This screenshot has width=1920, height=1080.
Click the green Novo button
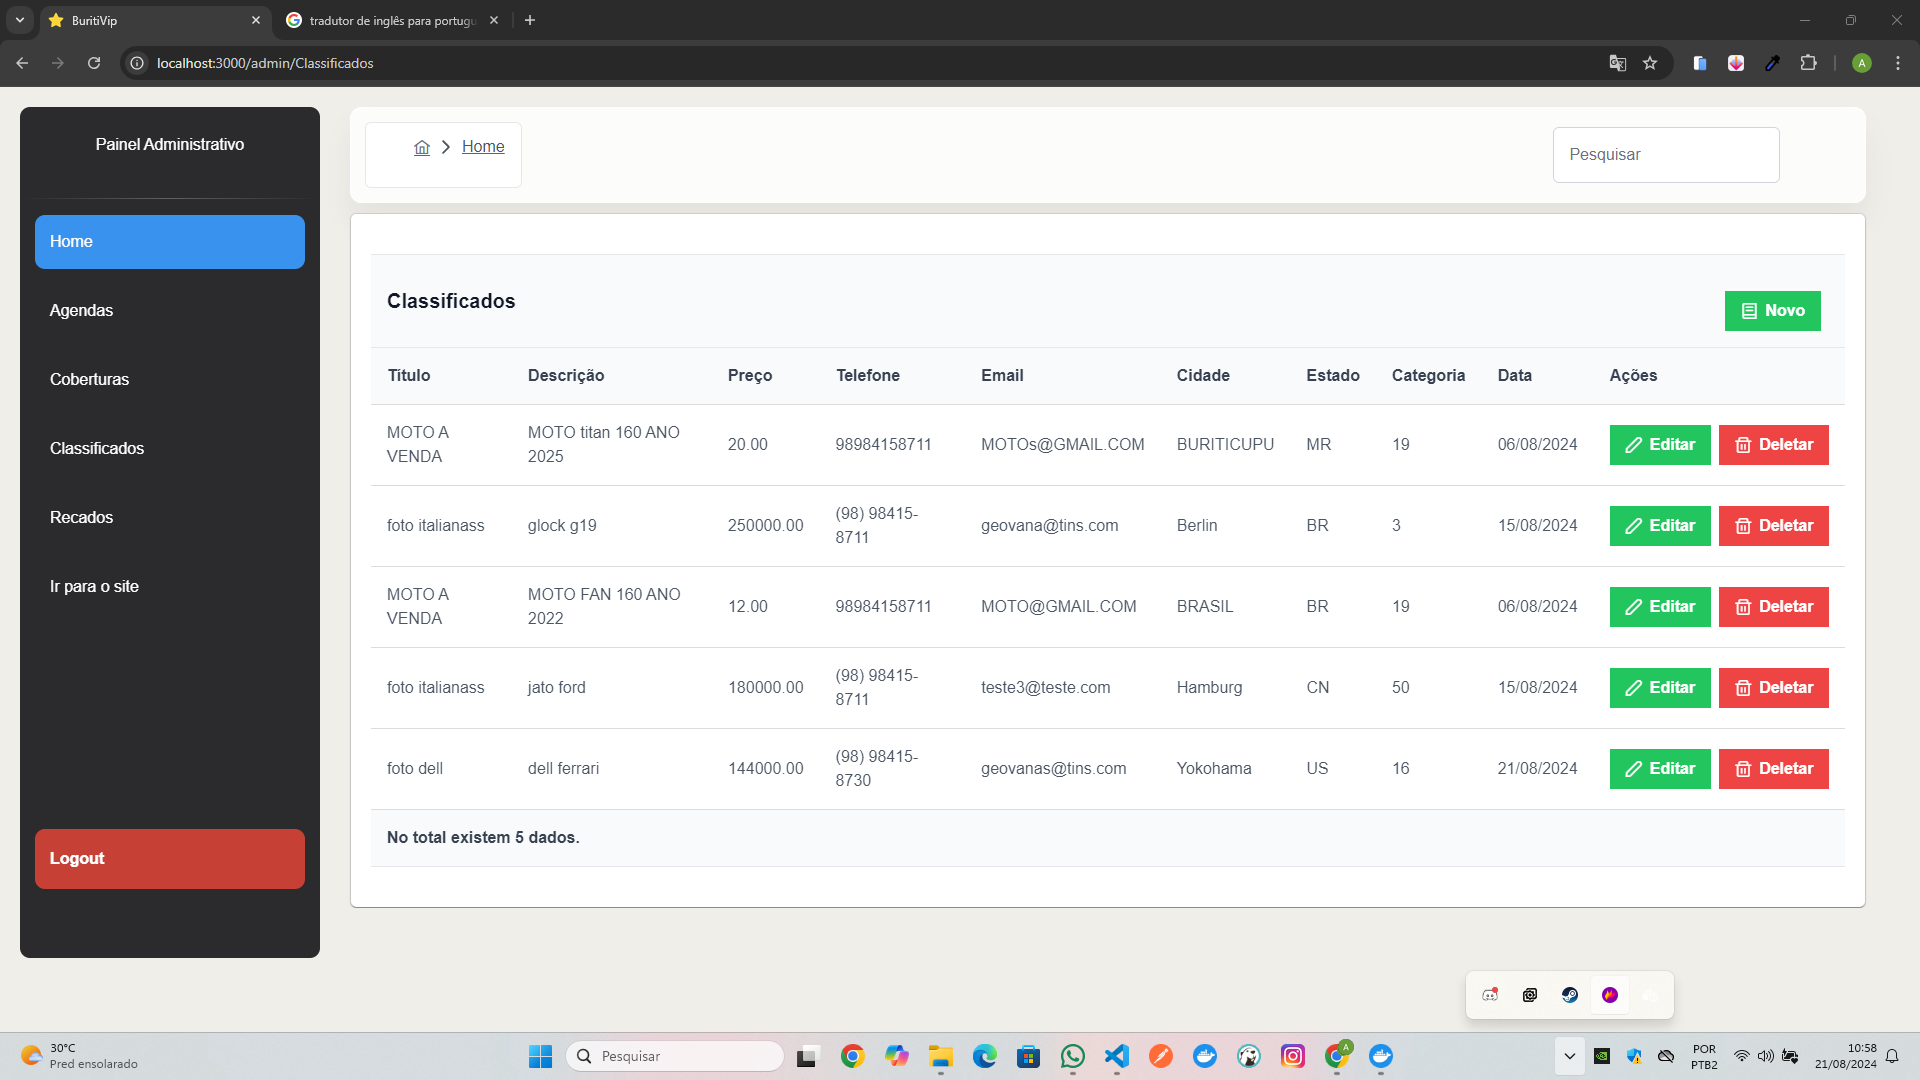coord(1772,311)
